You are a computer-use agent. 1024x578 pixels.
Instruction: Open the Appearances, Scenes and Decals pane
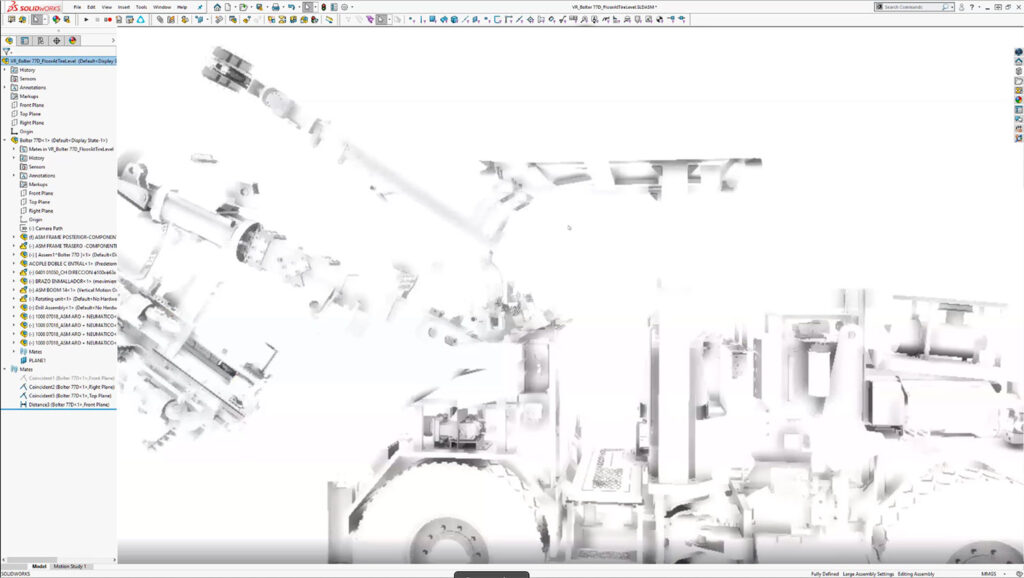pos(1016,99)
